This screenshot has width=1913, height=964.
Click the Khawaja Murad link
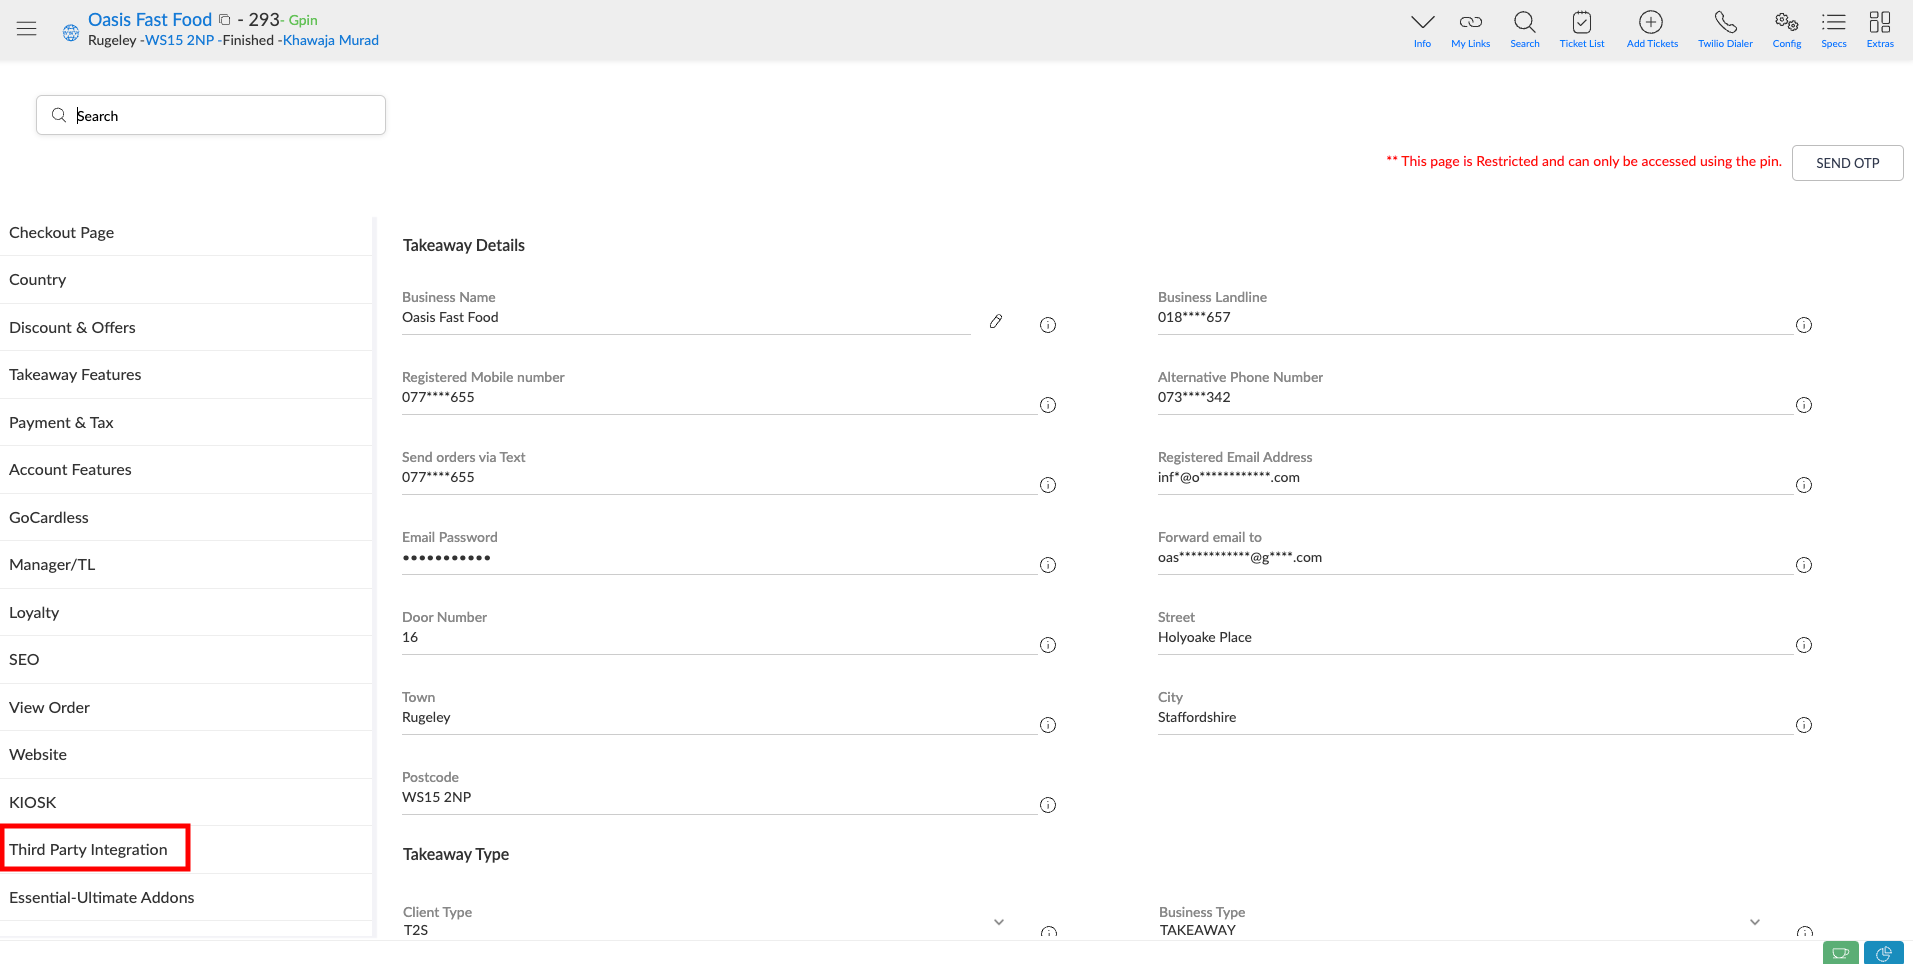pyautogui.click(x=331, y=40)
